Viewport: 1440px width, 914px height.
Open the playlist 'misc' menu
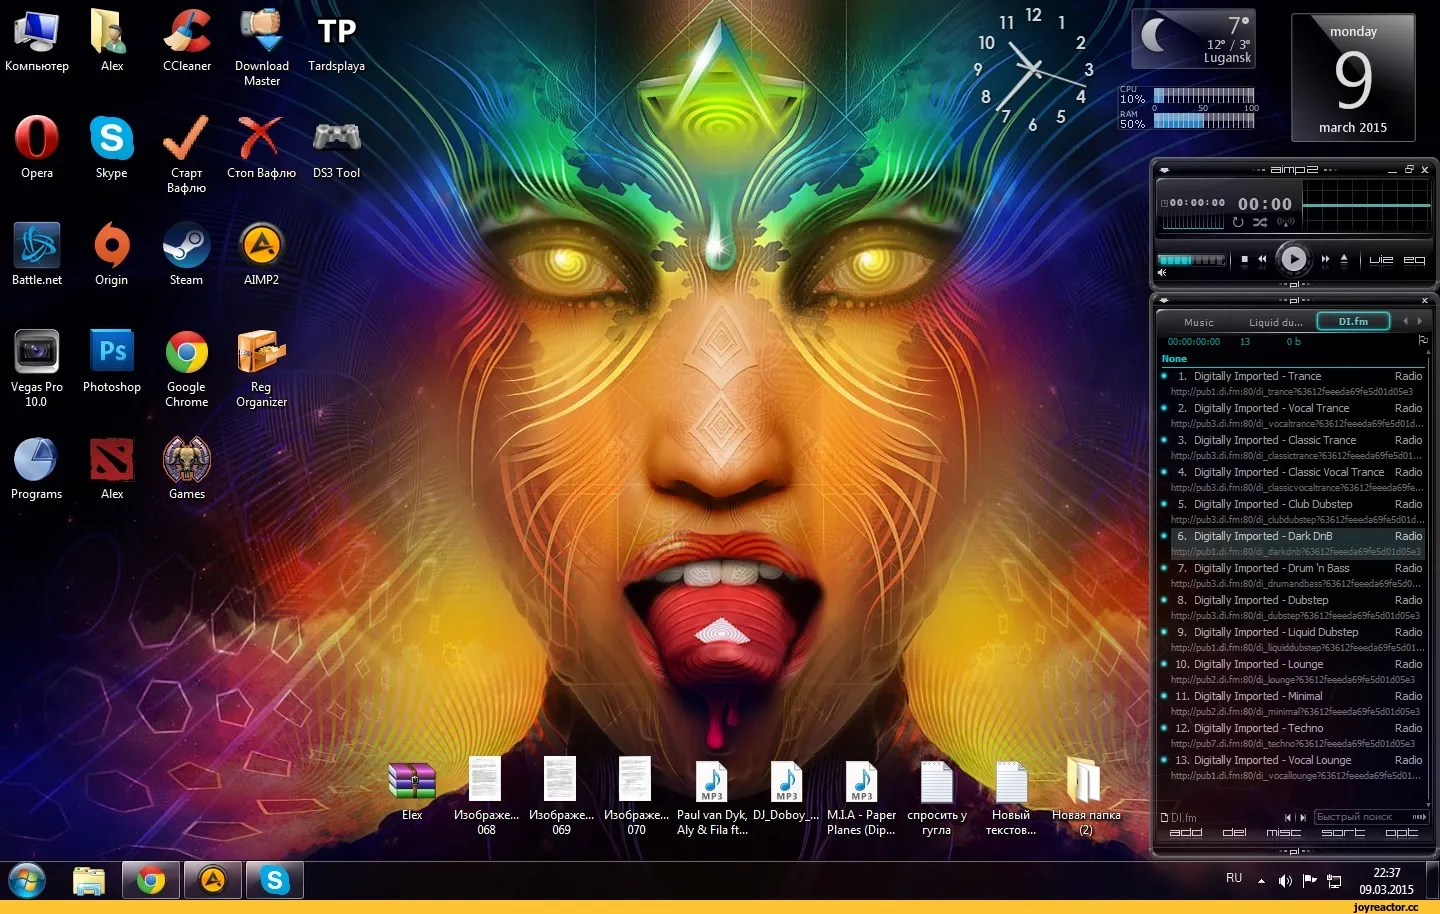click(1284, 832)
